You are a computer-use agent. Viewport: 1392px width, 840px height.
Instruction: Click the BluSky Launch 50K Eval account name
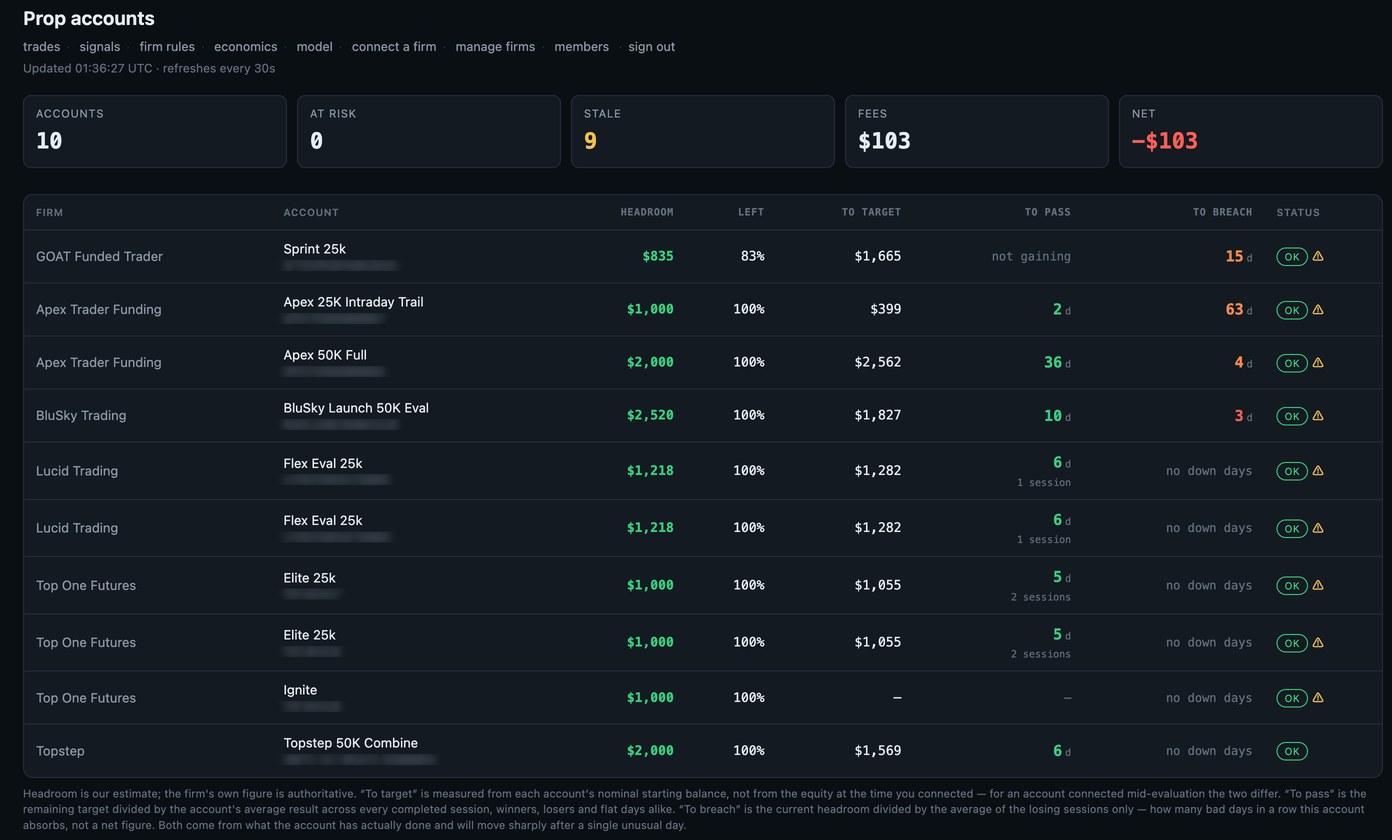[x=356, y=408]
